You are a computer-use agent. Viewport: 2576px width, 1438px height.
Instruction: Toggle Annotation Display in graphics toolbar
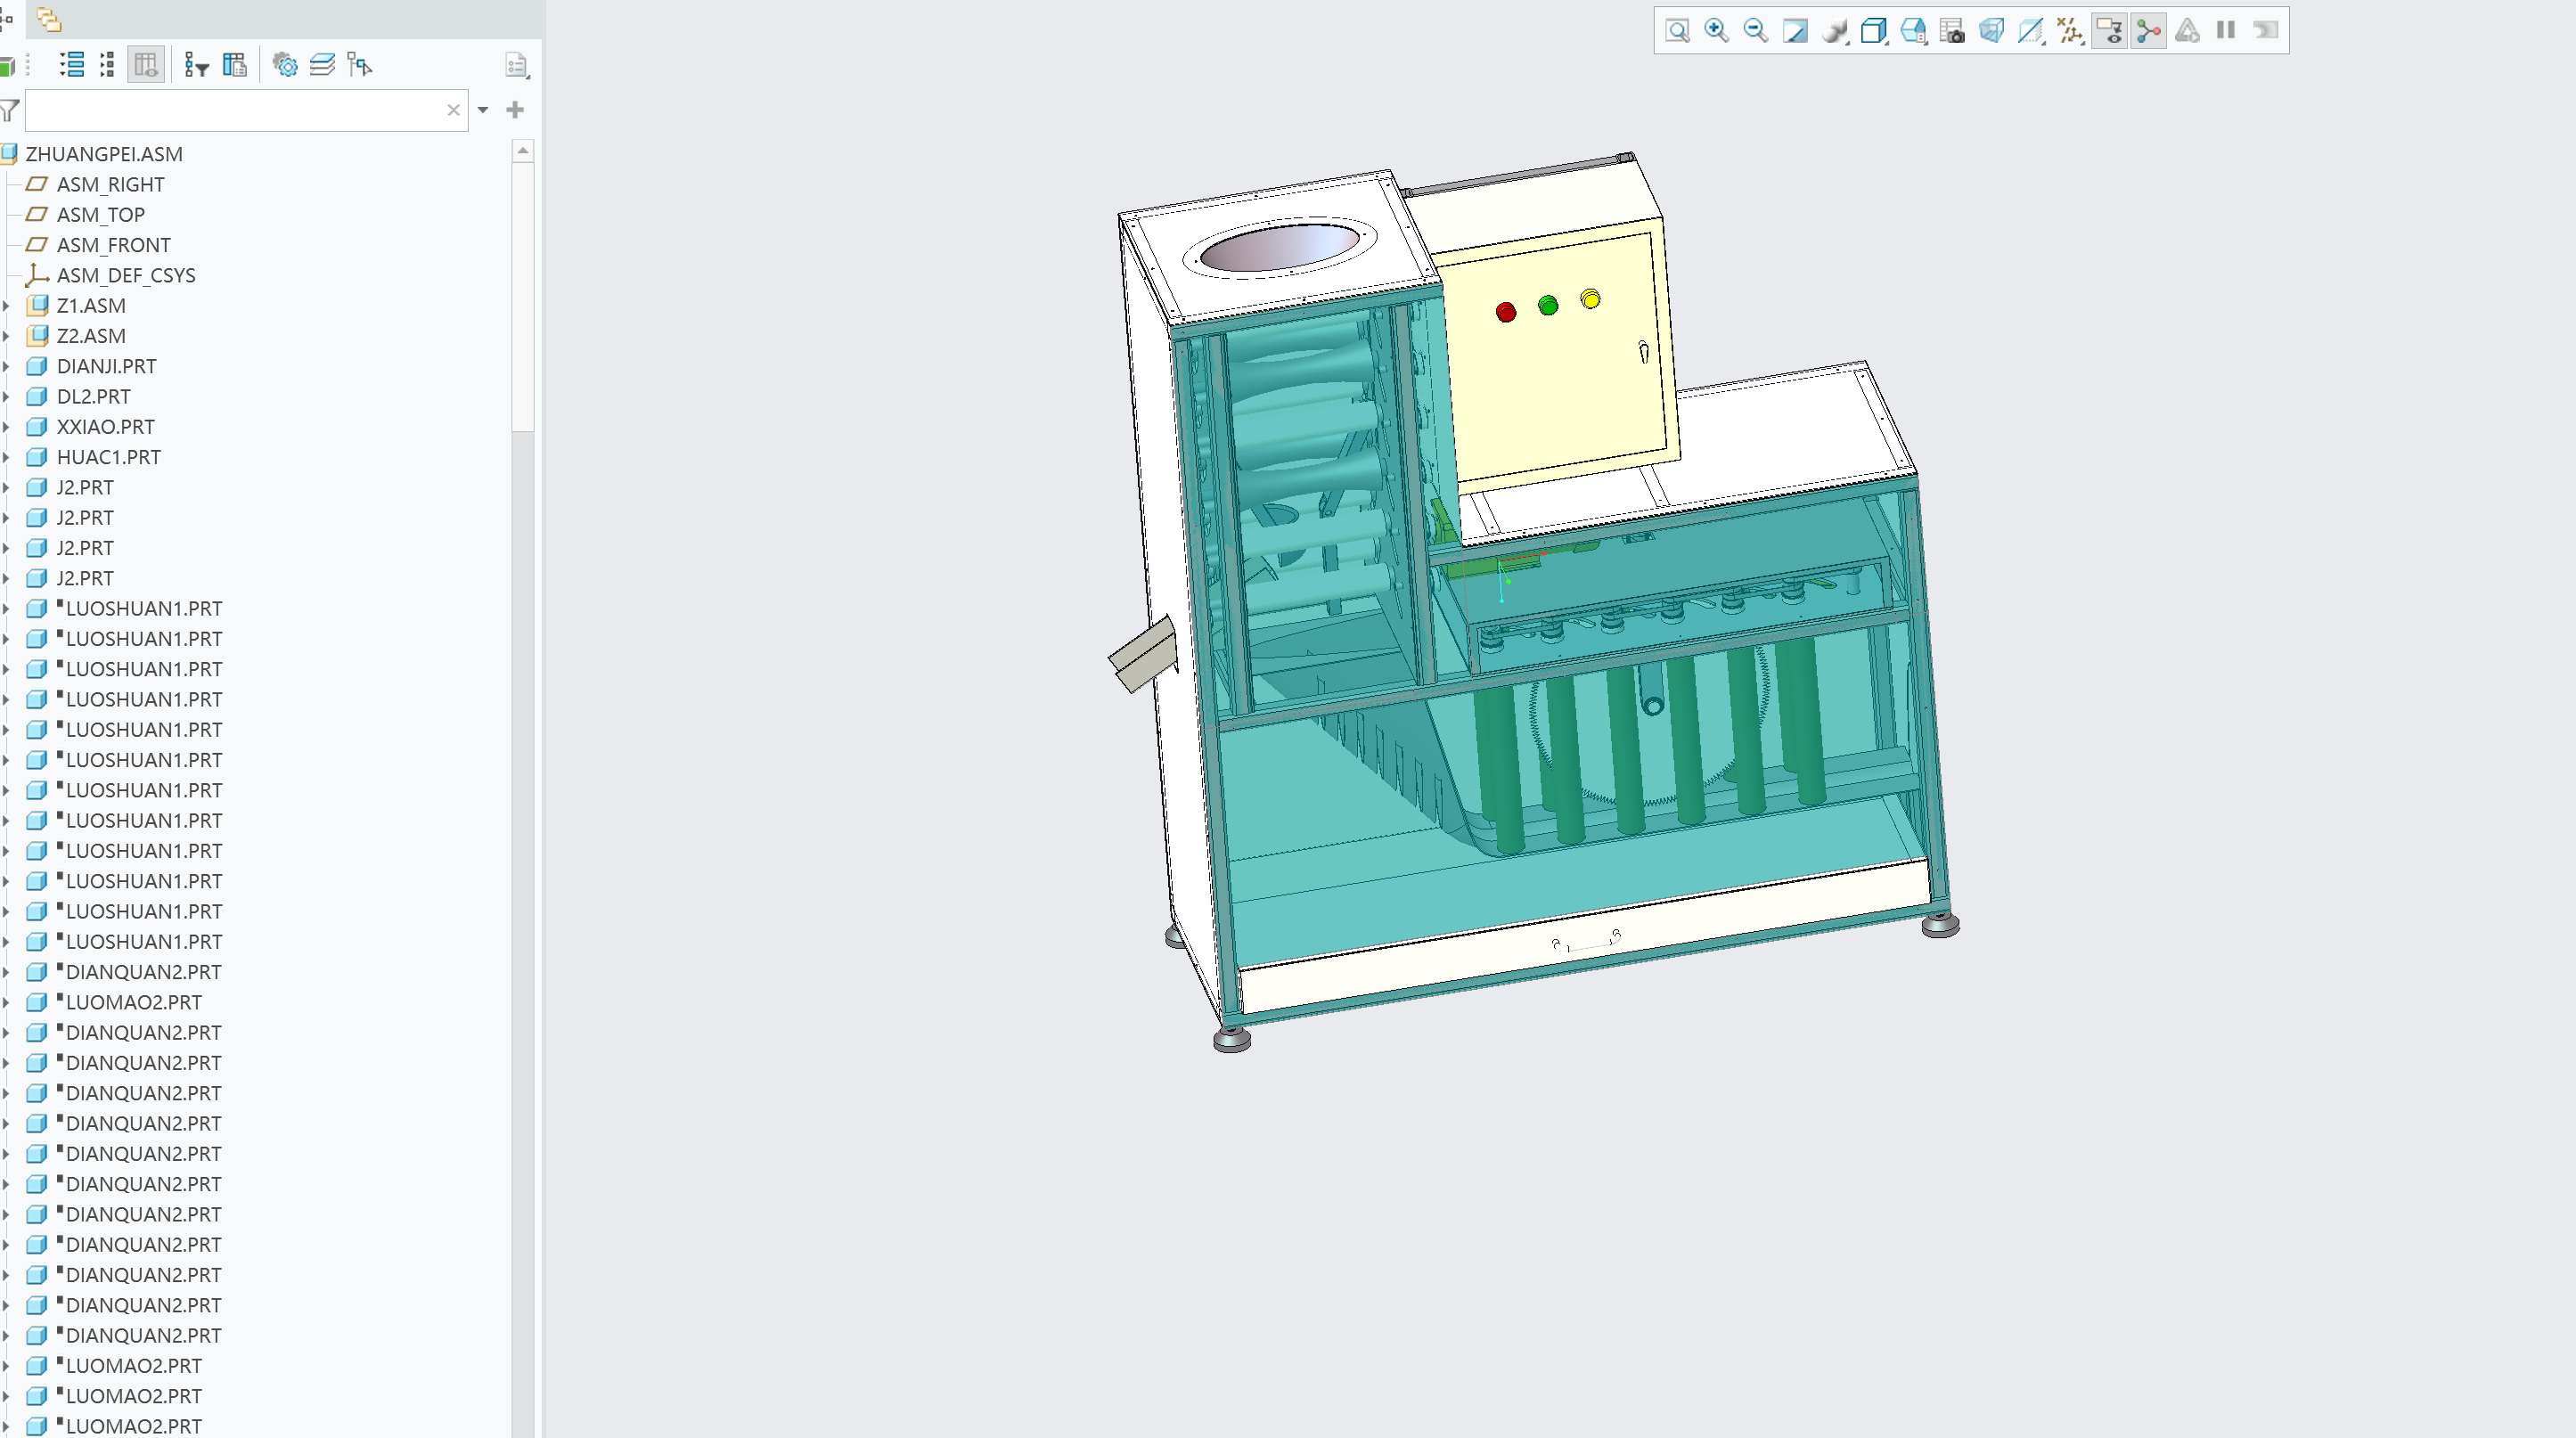2109,31
